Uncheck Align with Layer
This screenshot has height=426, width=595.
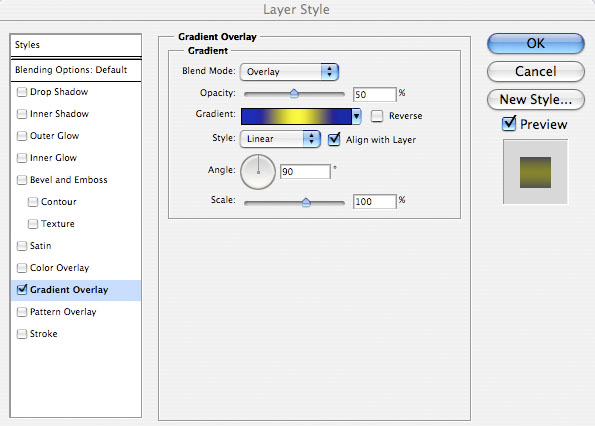coord(334,139)
